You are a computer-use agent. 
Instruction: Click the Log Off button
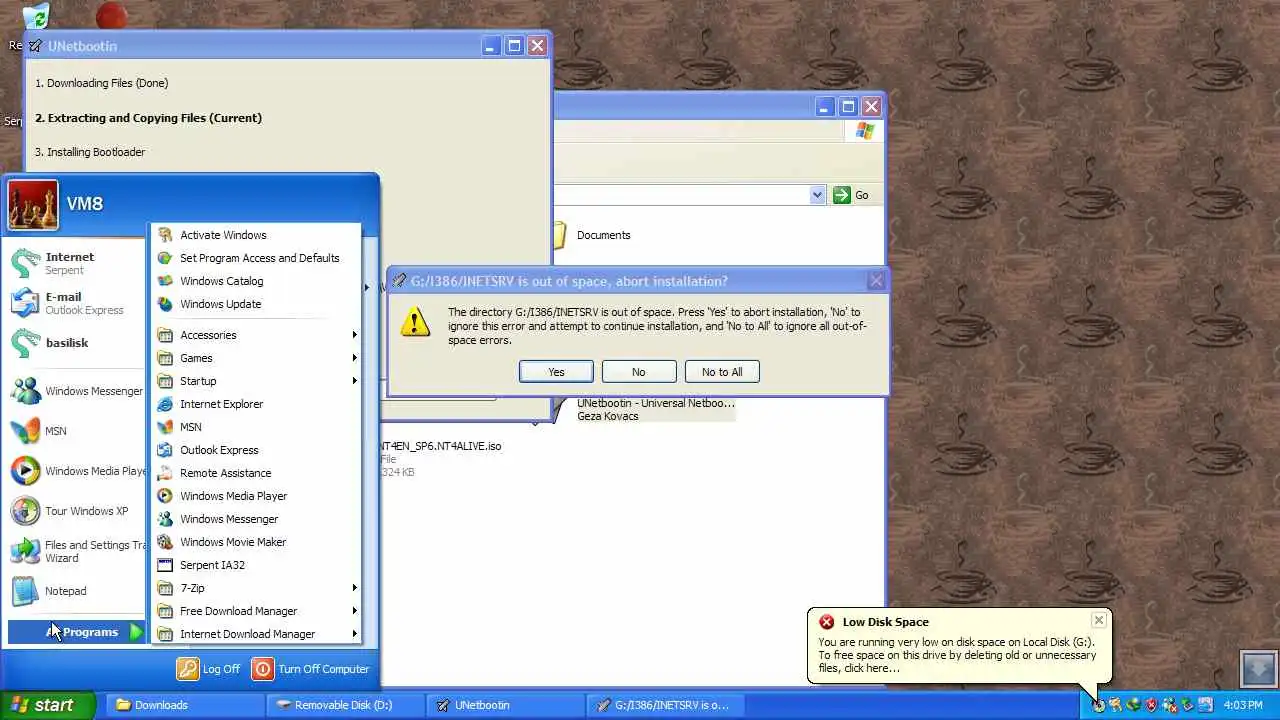[x=208, y=669]
